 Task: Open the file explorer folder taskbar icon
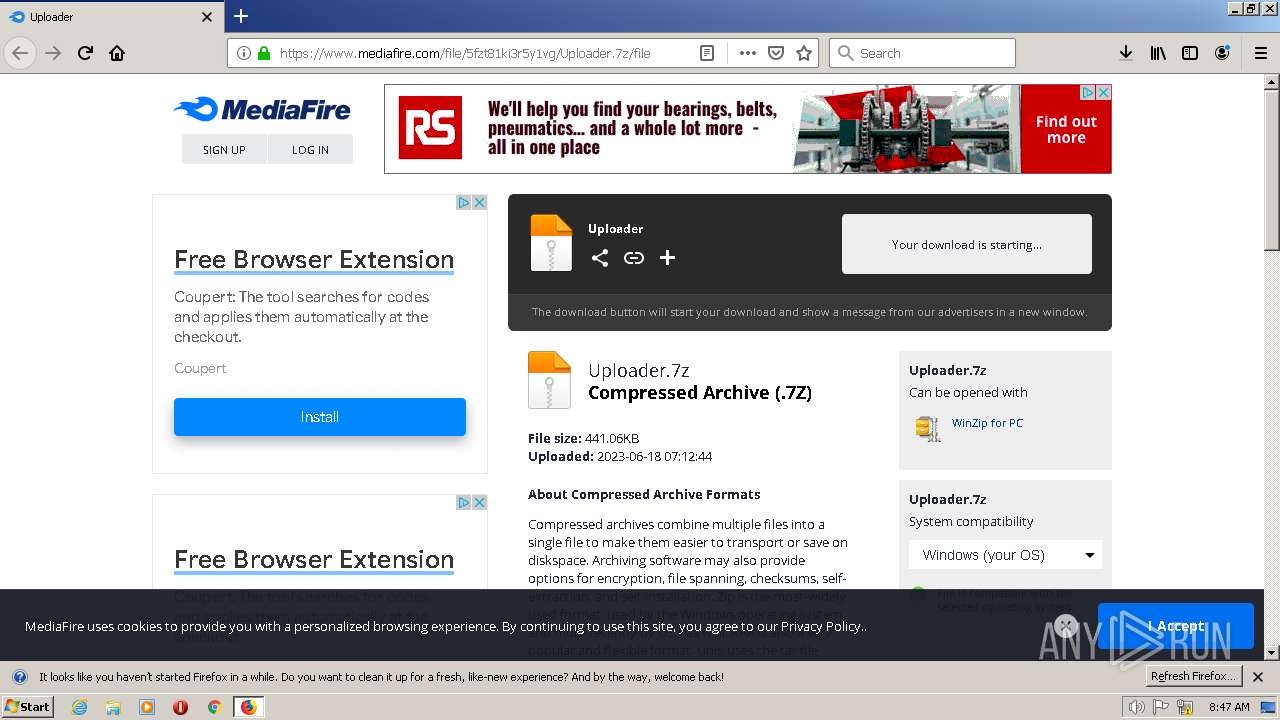(113, 707)
